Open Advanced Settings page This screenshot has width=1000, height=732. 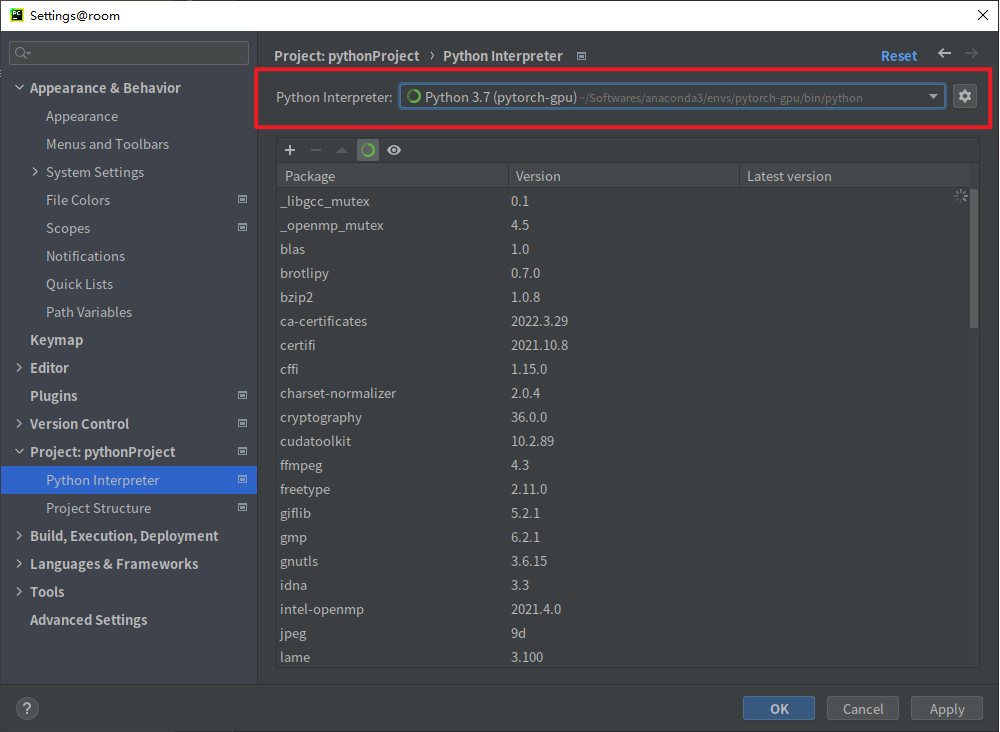[89, 620]
